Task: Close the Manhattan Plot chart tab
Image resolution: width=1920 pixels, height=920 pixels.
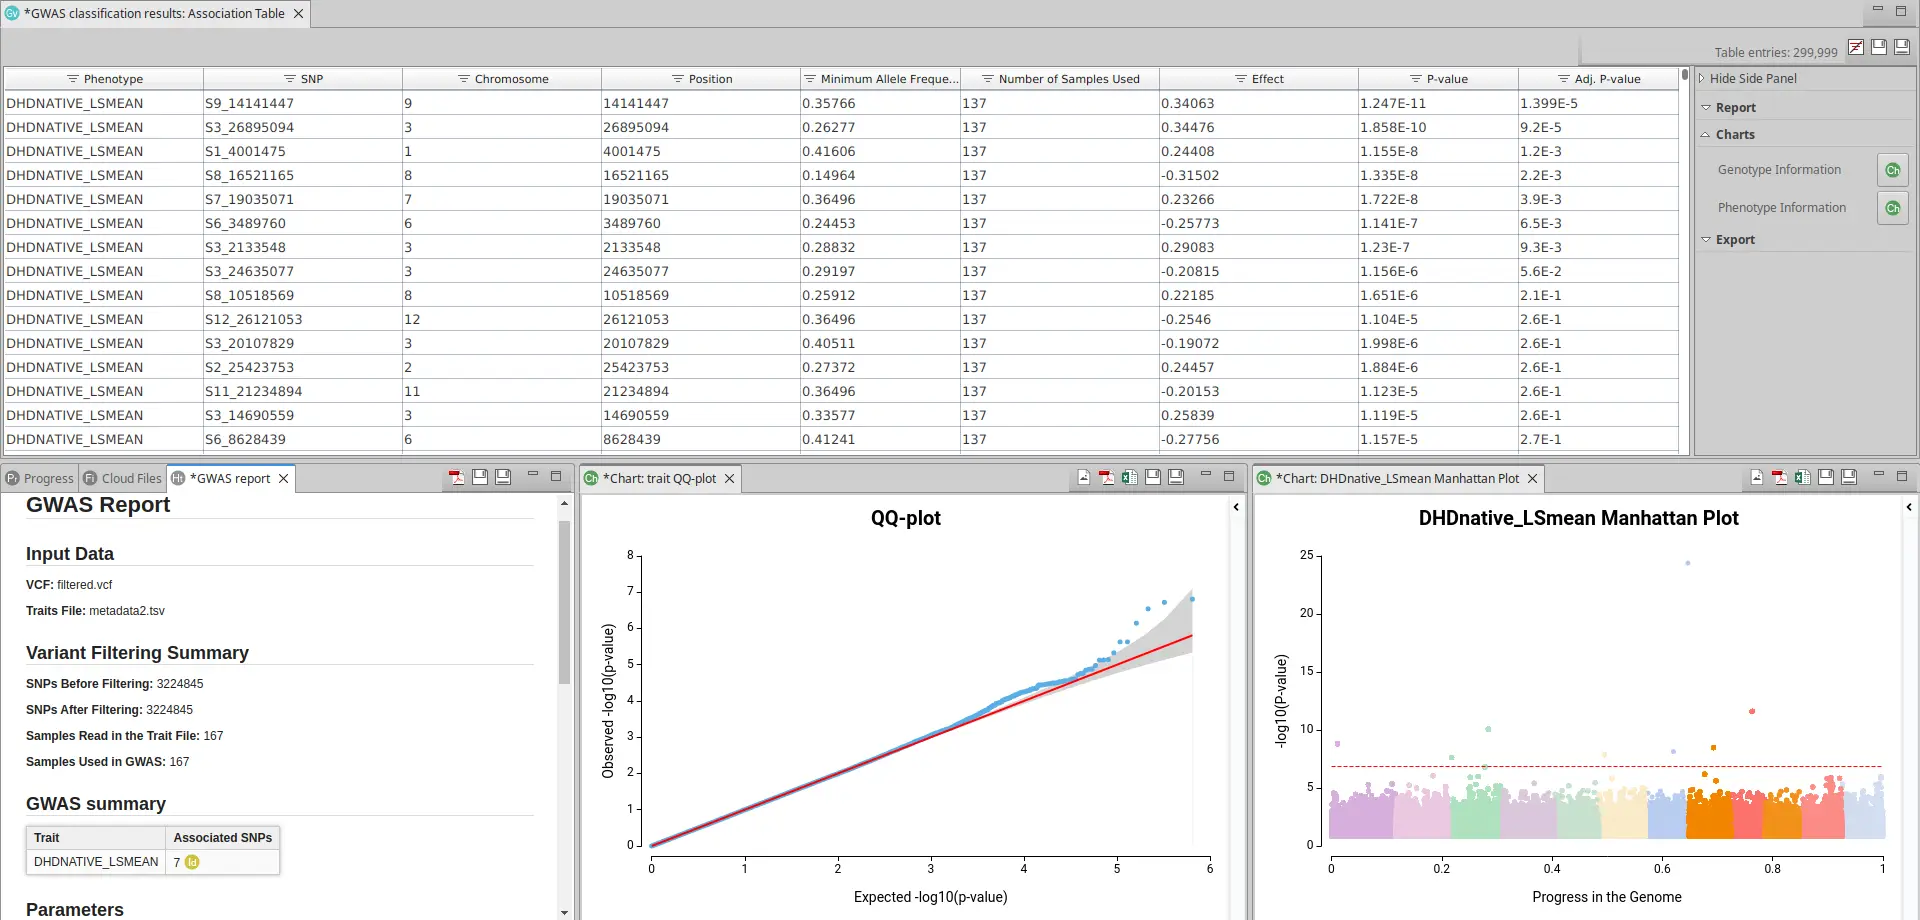Action: click(x=1532, y=479)
